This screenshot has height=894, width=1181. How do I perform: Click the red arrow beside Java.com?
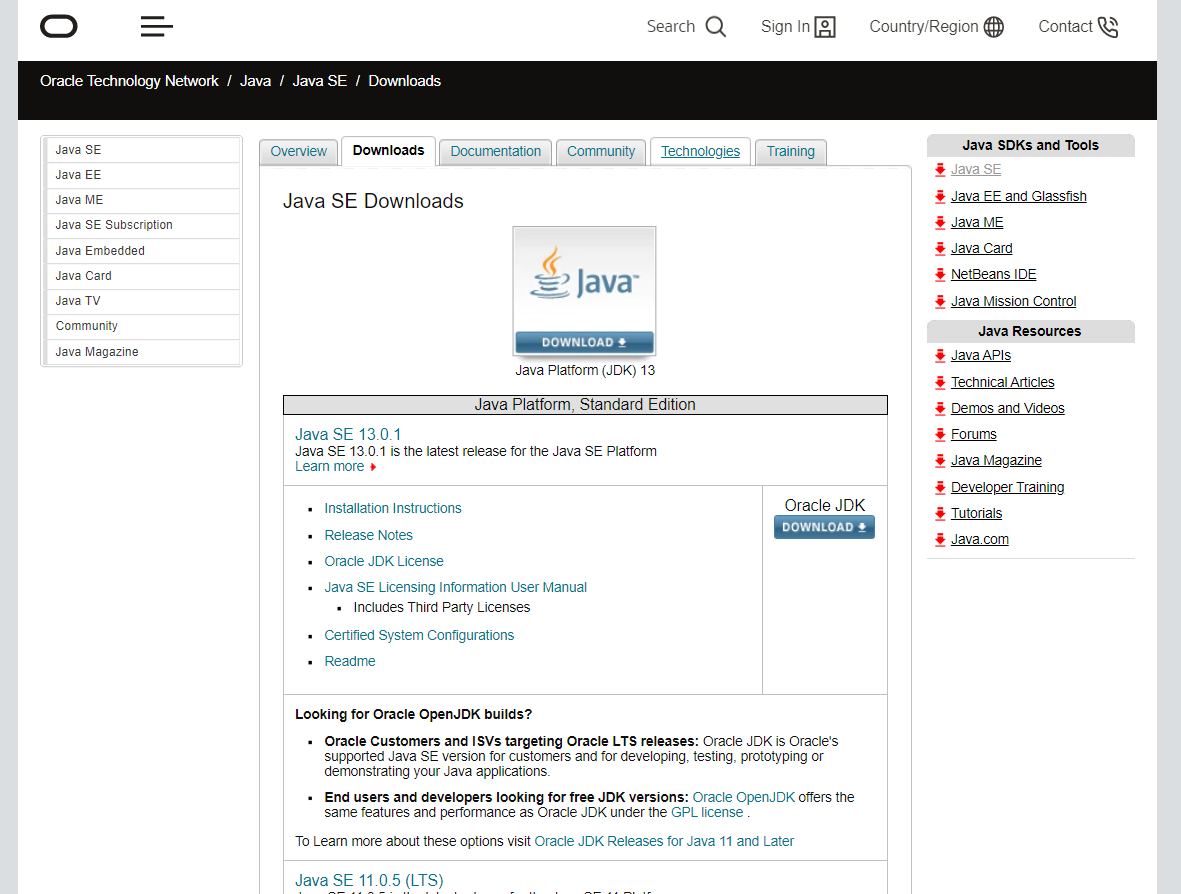pos(940,539)
